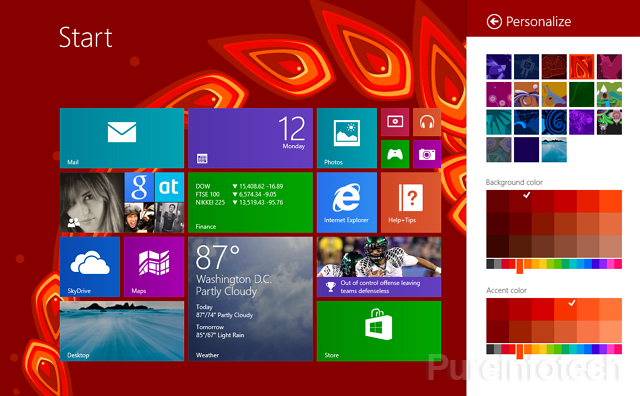Select the dark blue robot background thumbnail
The height and width of the screenshot is (396, 640).
point(526,67)
